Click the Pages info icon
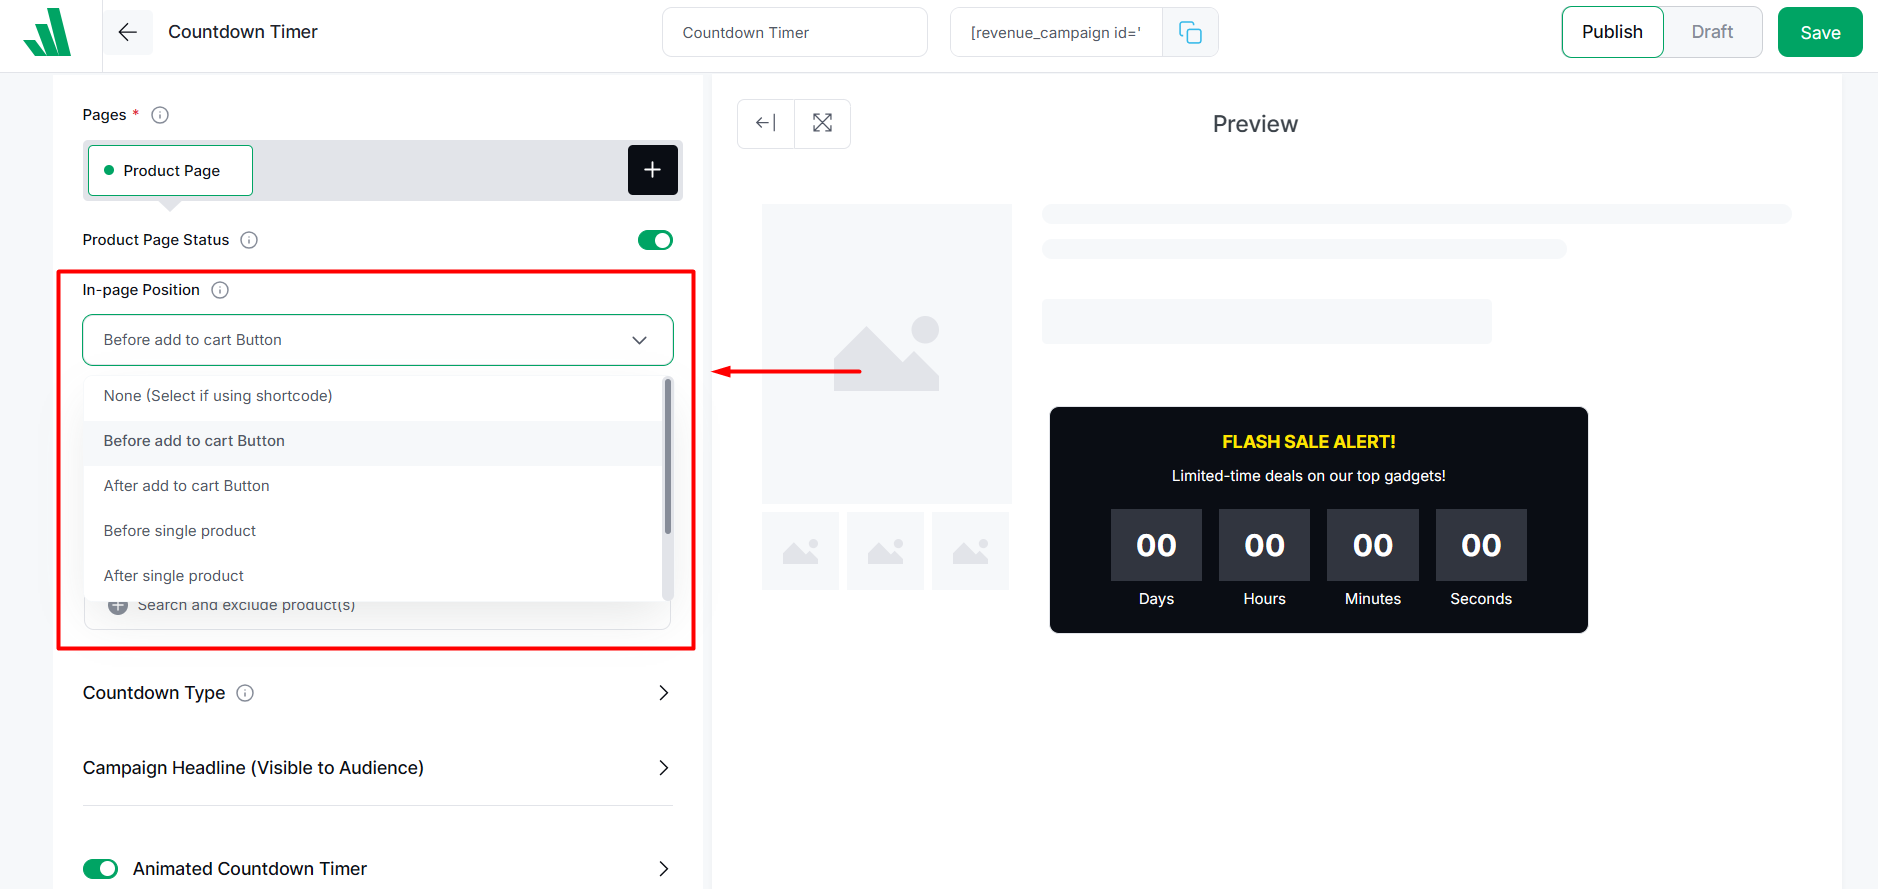The image size is (1878, 889). point(160,115)
